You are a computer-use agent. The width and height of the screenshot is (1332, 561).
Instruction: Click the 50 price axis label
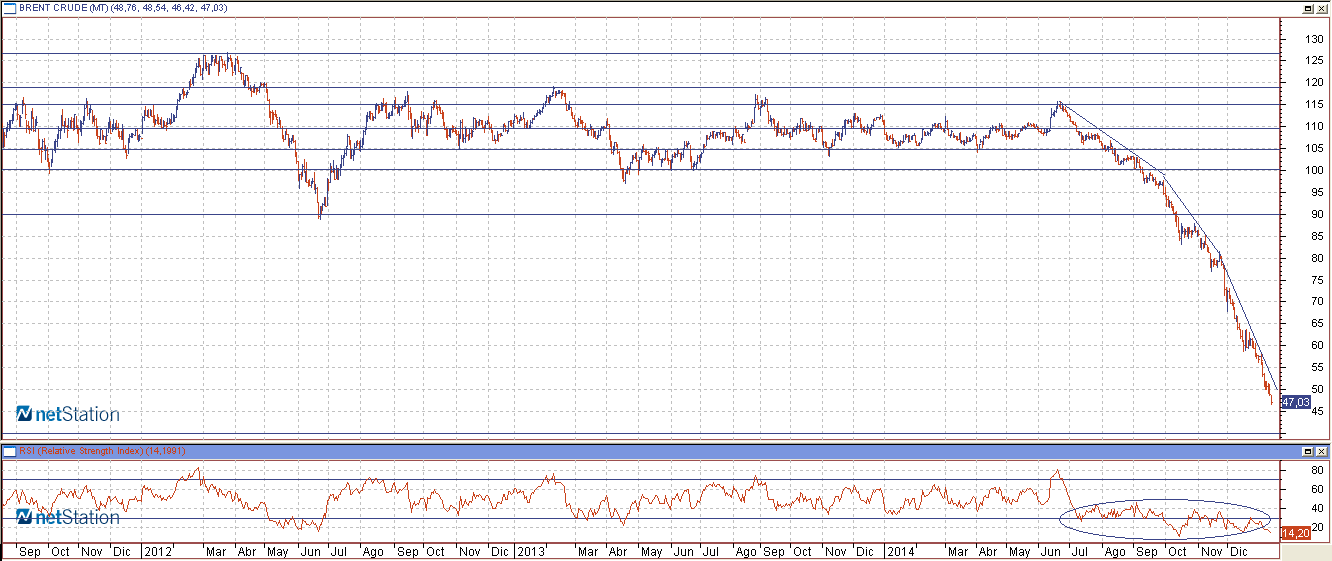[1317, 390]
